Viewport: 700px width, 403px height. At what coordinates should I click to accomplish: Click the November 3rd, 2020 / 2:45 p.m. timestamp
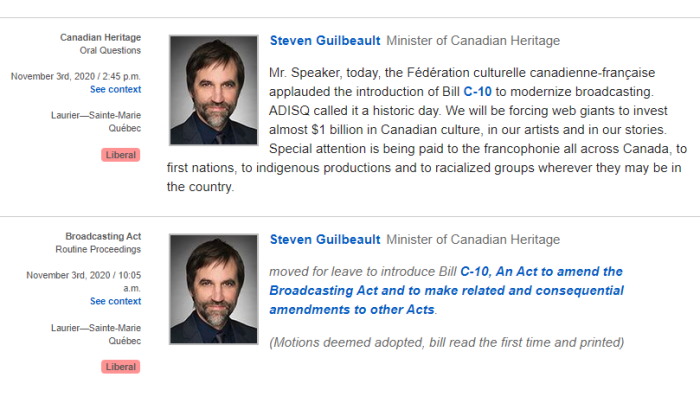pos(76,76)
